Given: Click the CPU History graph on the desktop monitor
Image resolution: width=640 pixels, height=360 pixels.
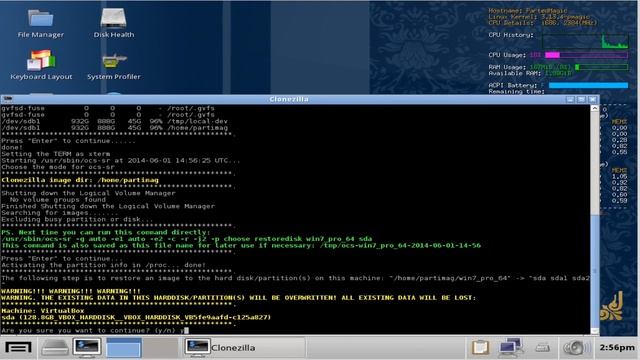Looking at the screenshot, I should click(x=585, y=41).
